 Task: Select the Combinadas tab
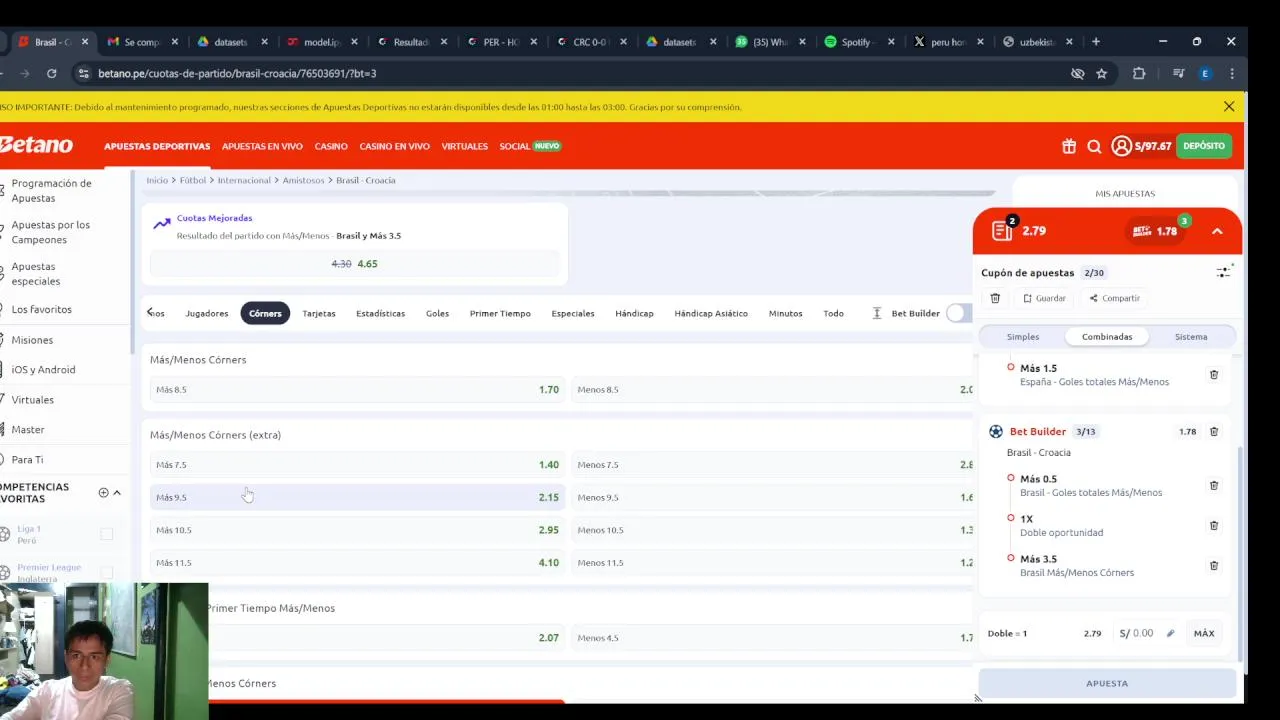[1107, 337]
